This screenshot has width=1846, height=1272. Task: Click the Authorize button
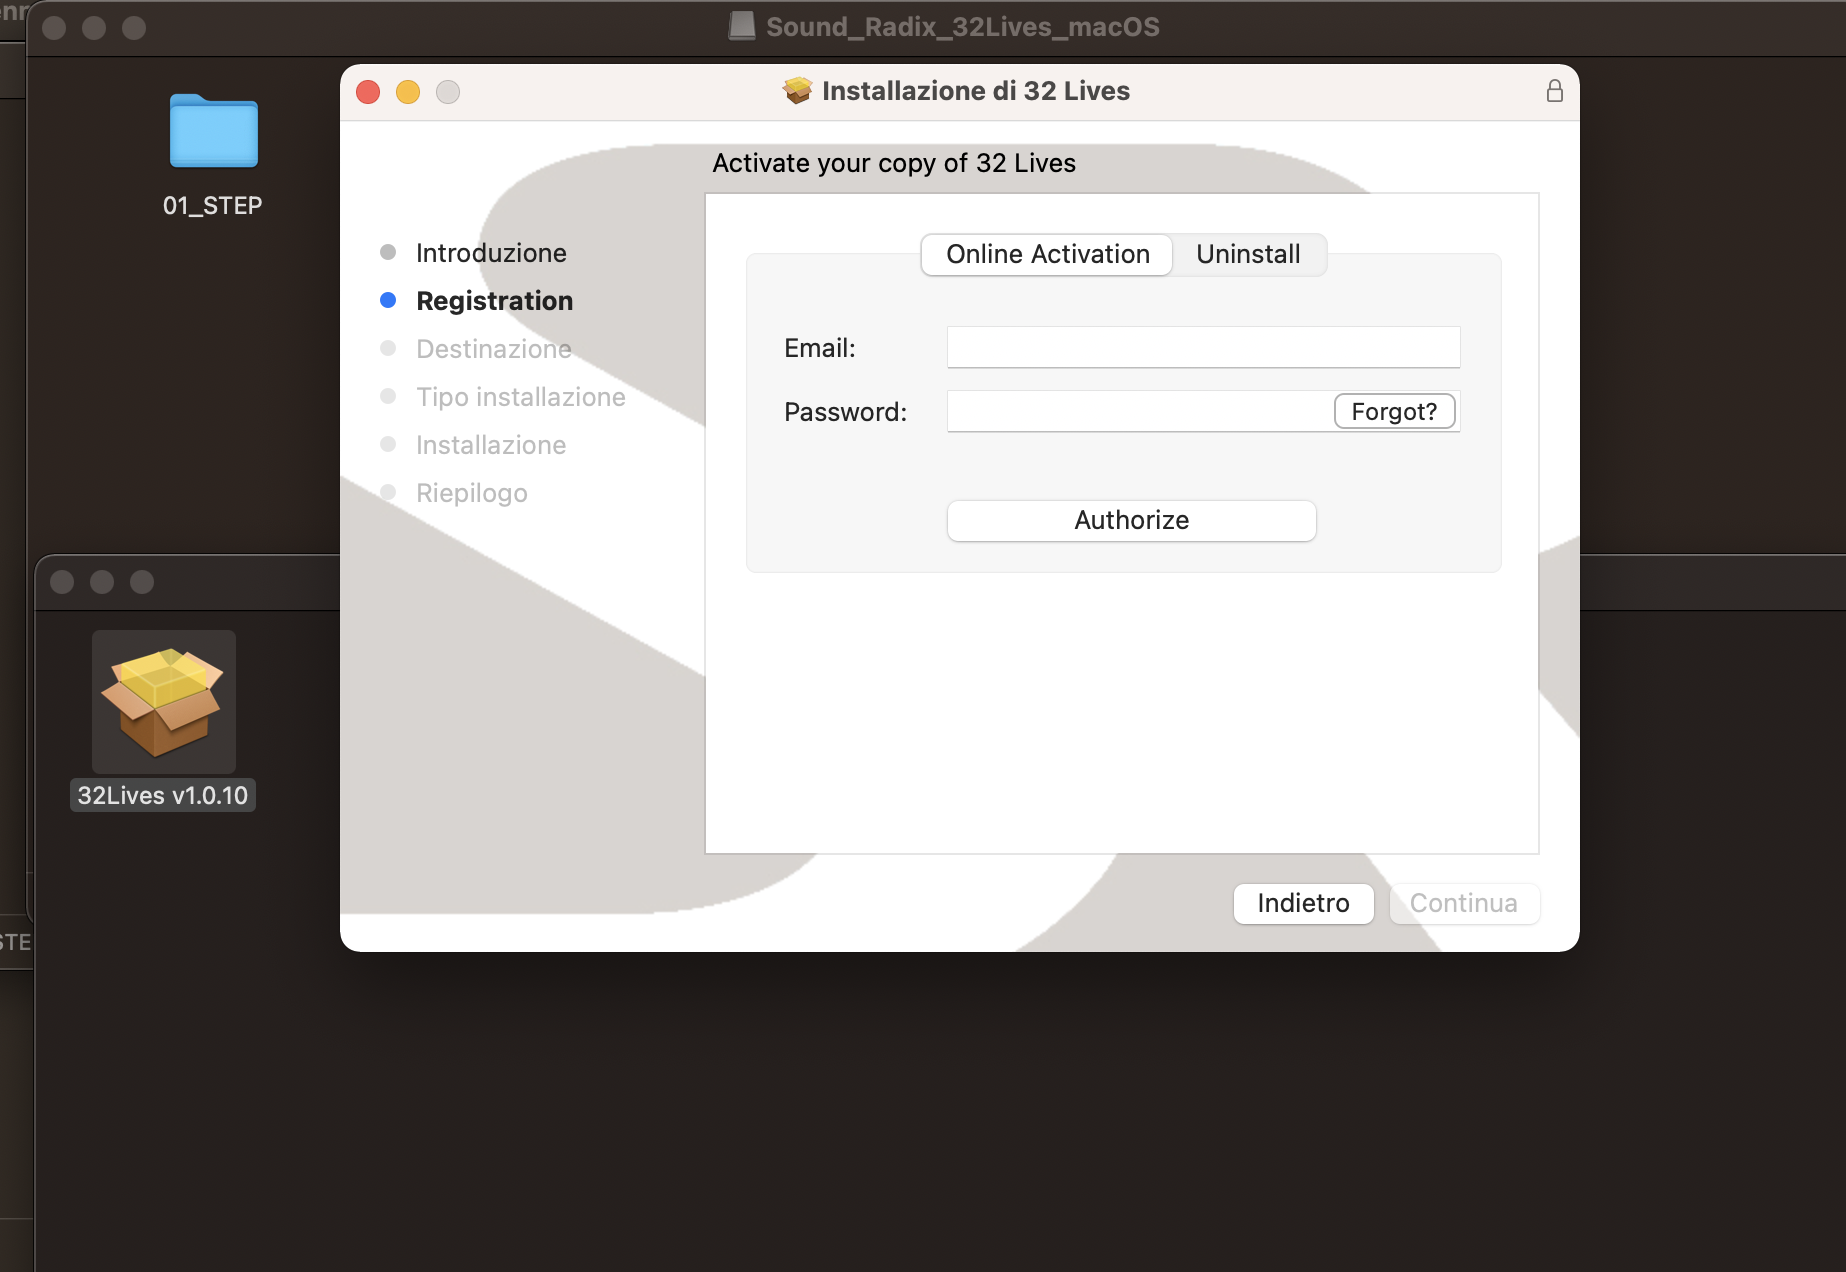[1131, 520]
